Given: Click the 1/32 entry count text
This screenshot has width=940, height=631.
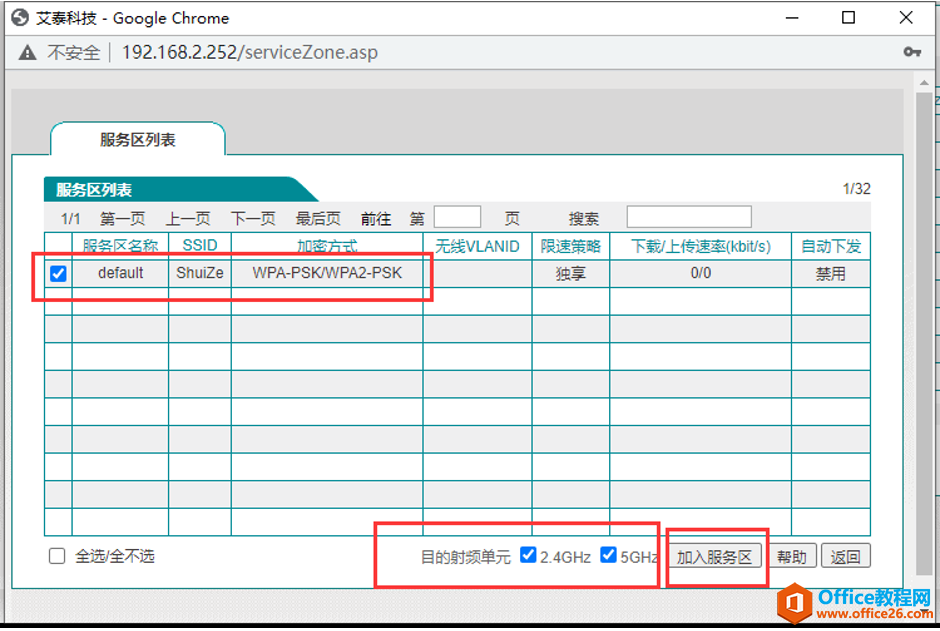Looking at the screenshot, I should (856, 189).
